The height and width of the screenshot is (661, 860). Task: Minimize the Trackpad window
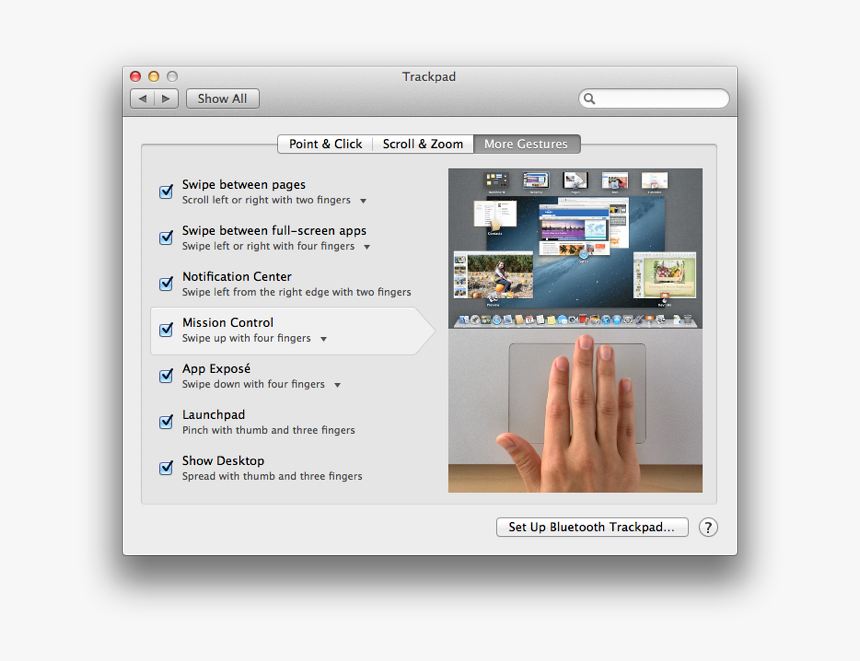154,76
